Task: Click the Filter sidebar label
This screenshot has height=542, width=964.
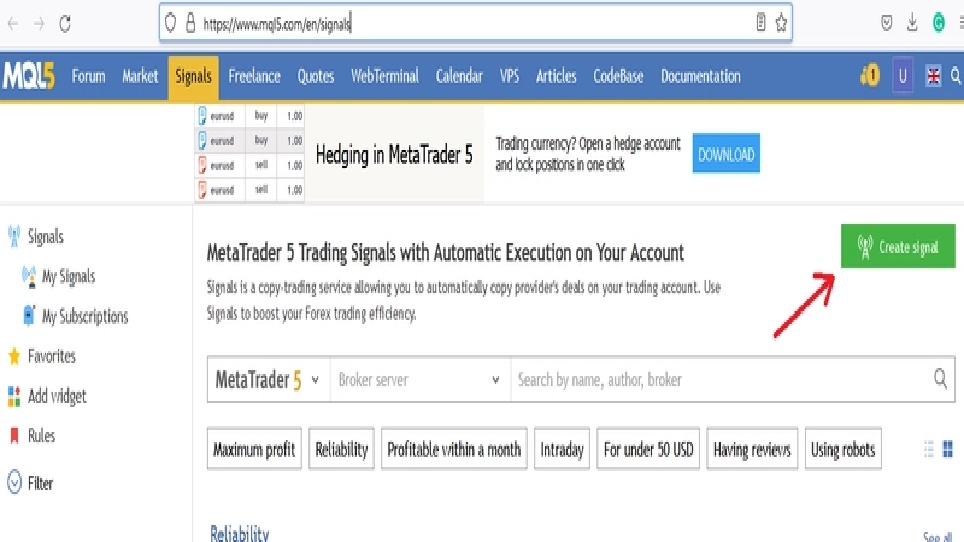Action: [40, 484]
